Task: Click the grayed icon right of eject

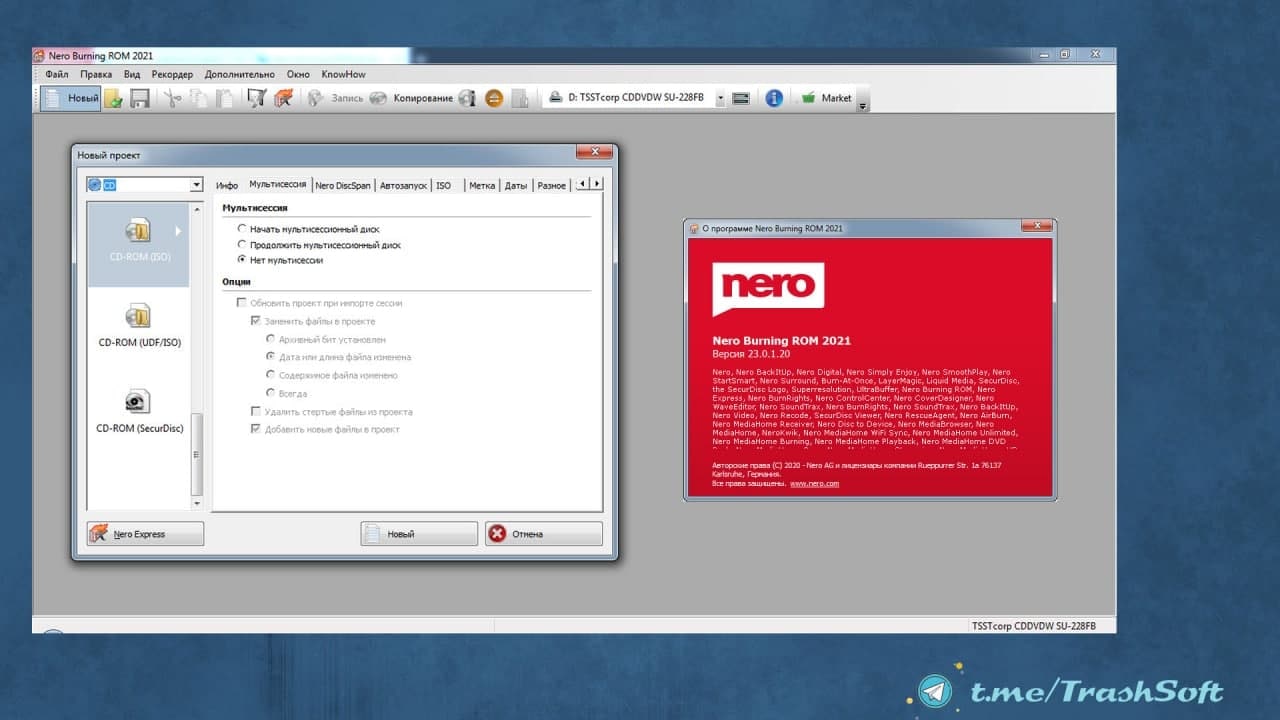Action: 520,98
